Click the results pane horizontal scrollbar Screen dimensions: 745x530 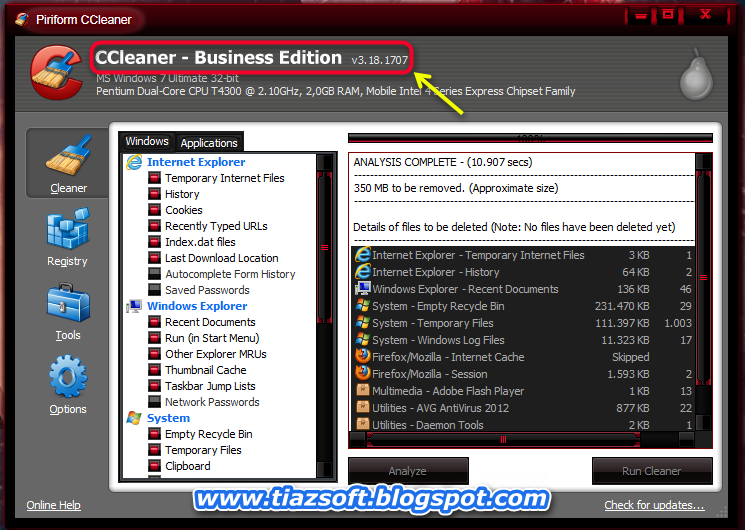tap(503, 439)
